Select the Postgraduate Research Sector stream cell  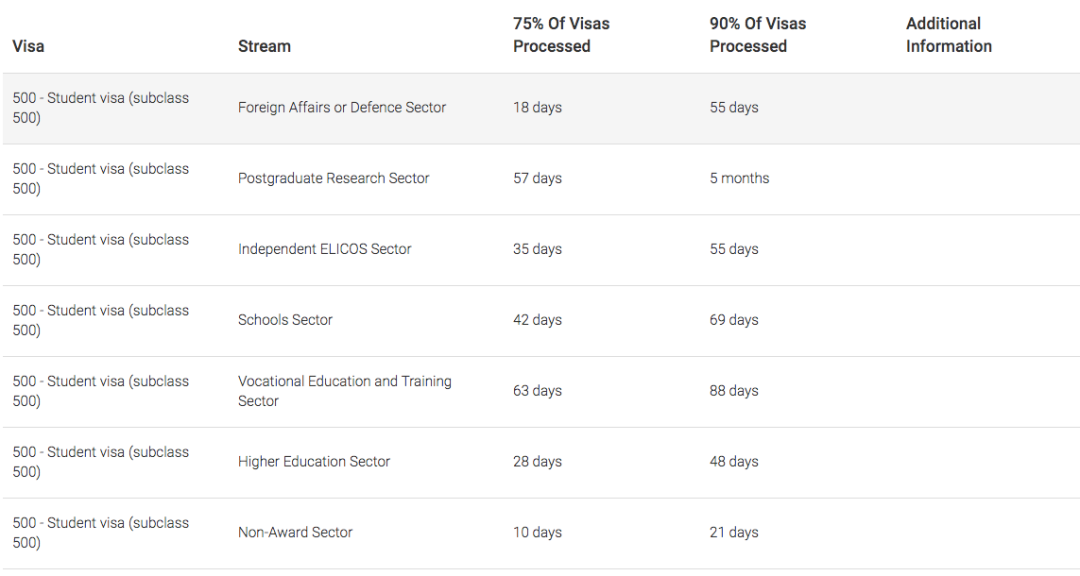click(x=333, y=178)
